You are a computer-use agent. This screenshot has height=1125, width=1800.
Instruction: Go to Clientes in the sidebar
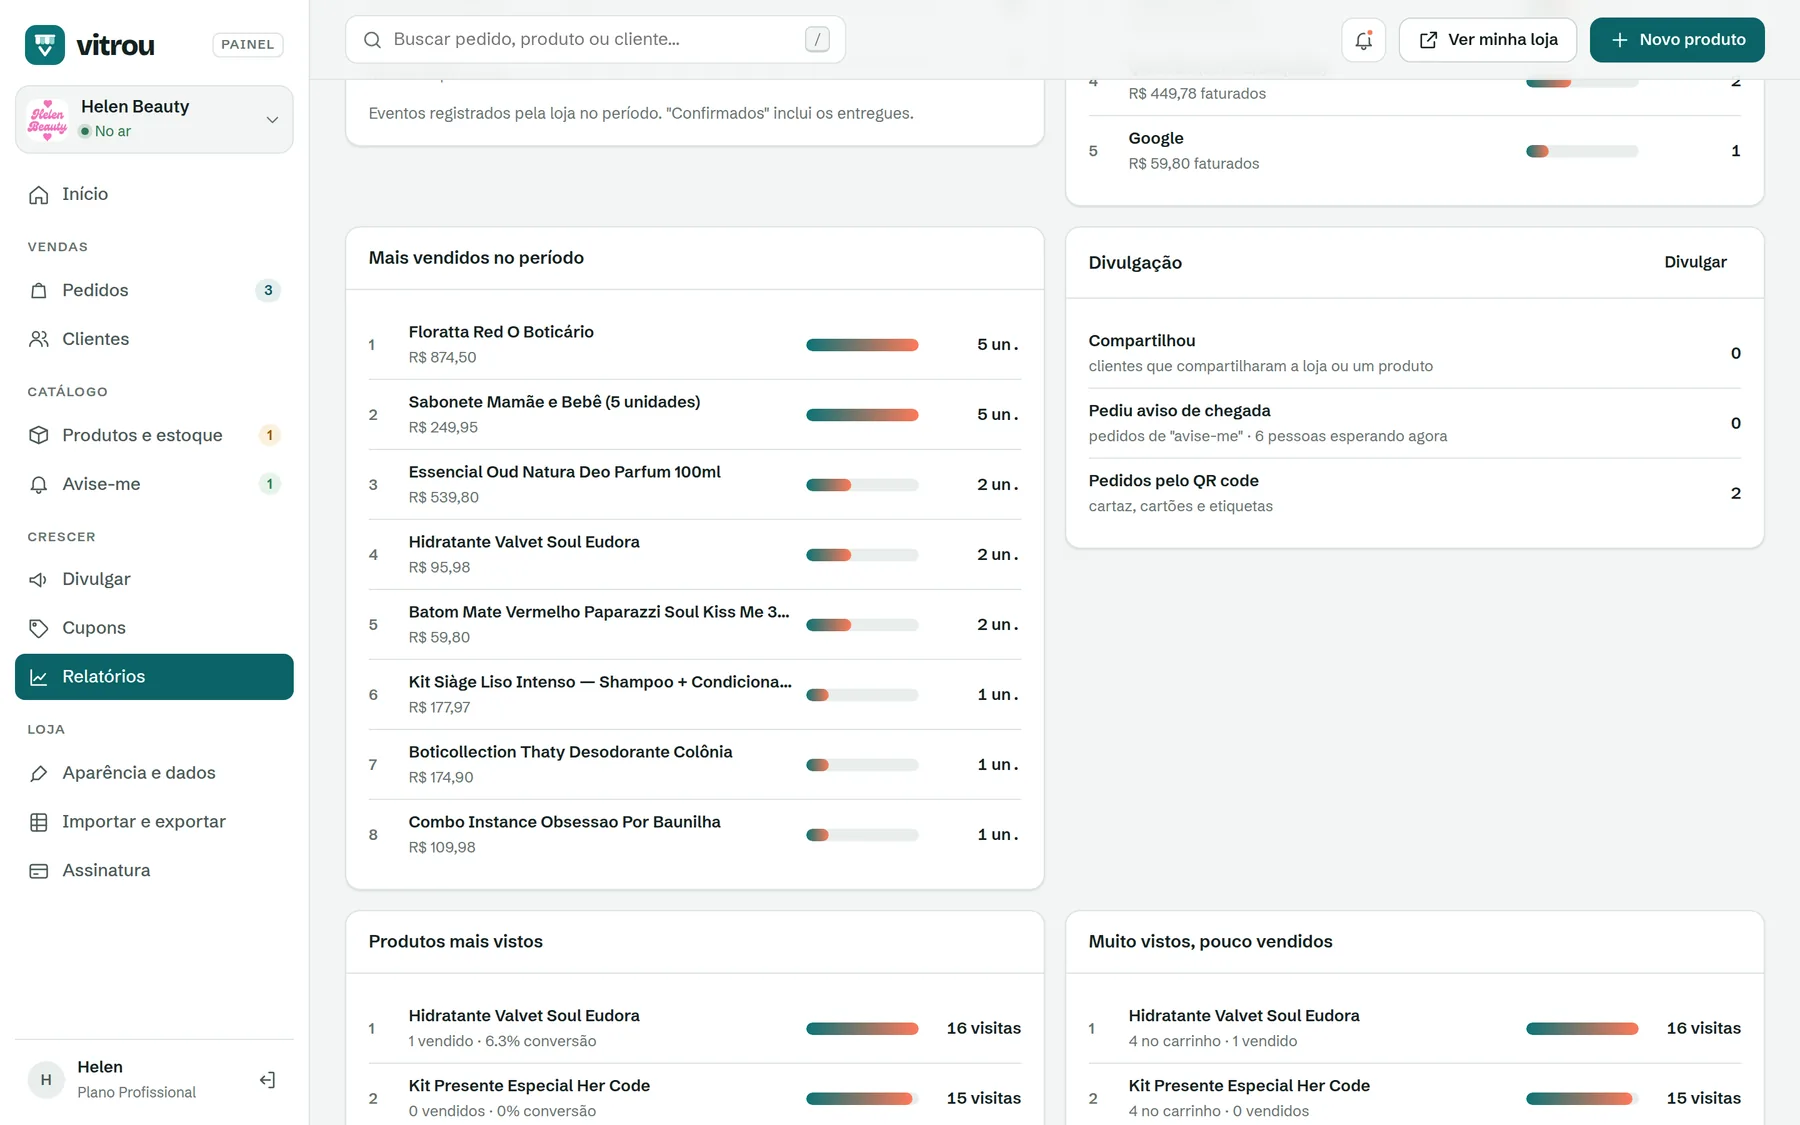(x=154, y=339)
